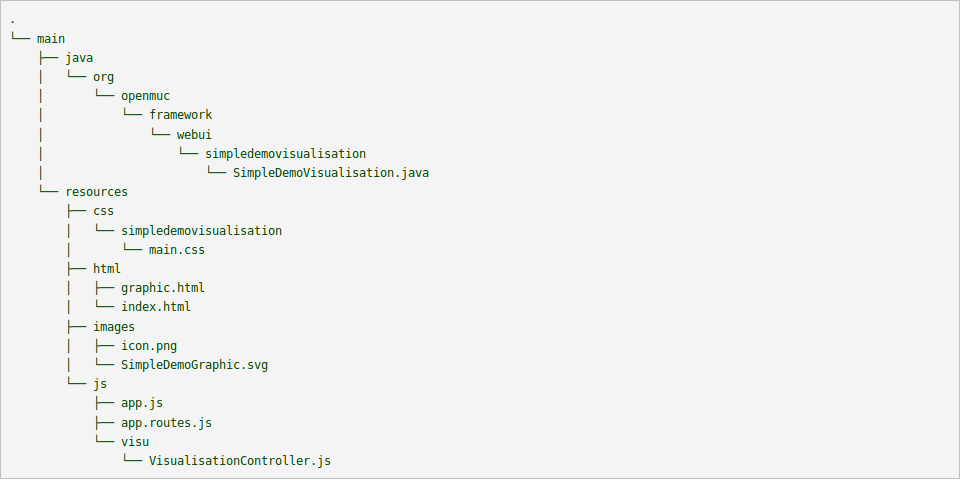Open SimpleDemoGraphic.svg entry
This screenshot has height=480, width=960.
(x=194, y=365)
